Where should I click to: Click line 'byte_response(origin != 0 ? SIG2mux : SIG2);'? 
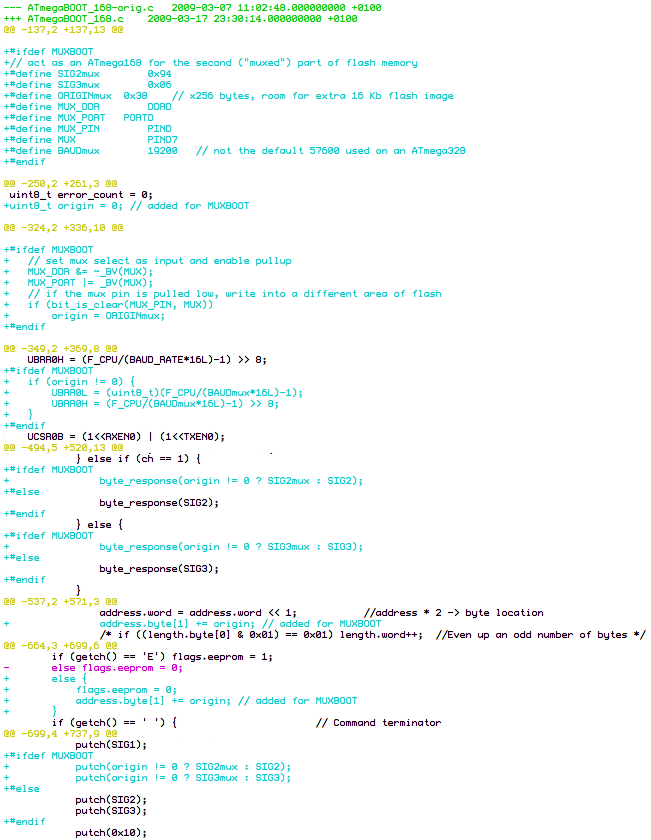point(231,481)
